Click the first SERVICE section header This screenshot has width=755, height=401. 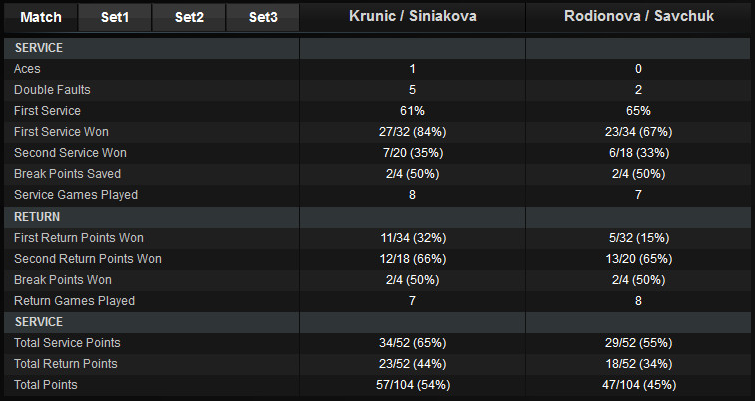pyautogui.click(x=39, y=48)
